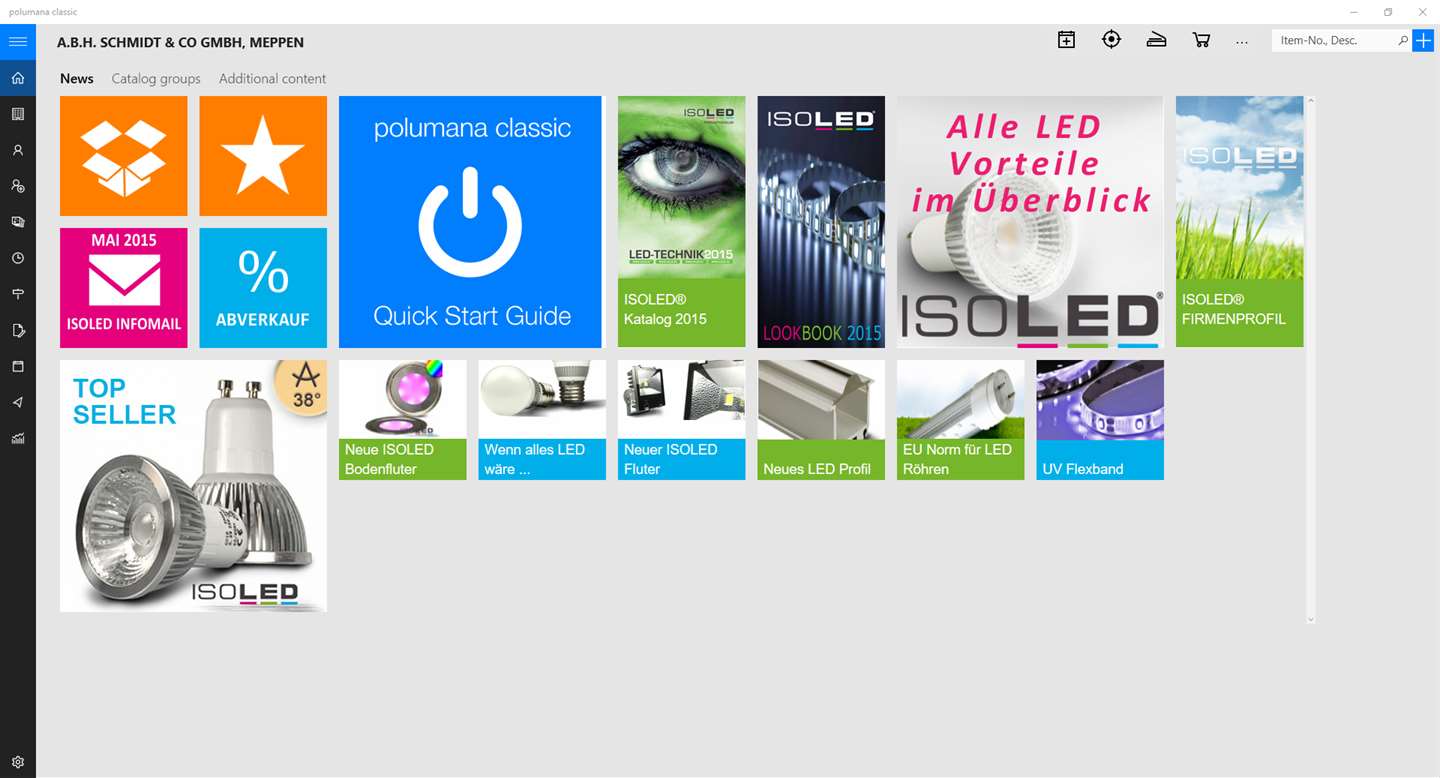Open the polumana classic Quick Start Guide tile
Screen dimensions: 1440x778
tap(470, 222)
